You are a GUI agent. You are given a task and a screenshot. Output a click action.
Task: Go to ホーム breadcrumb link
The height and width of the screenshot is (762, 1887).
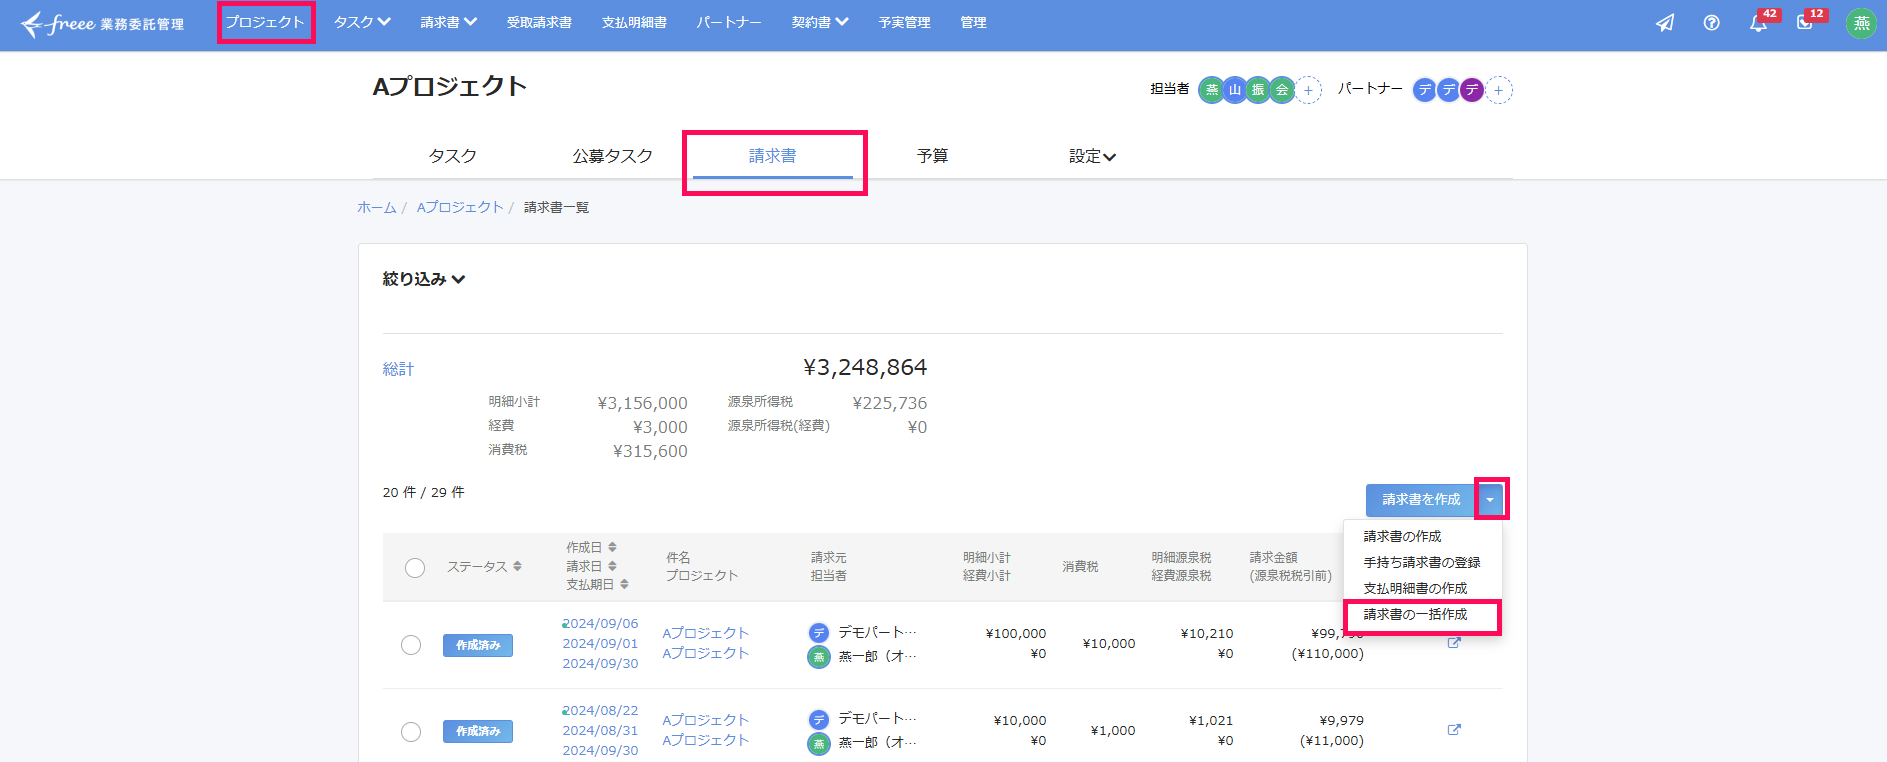[x=377, y=207]
